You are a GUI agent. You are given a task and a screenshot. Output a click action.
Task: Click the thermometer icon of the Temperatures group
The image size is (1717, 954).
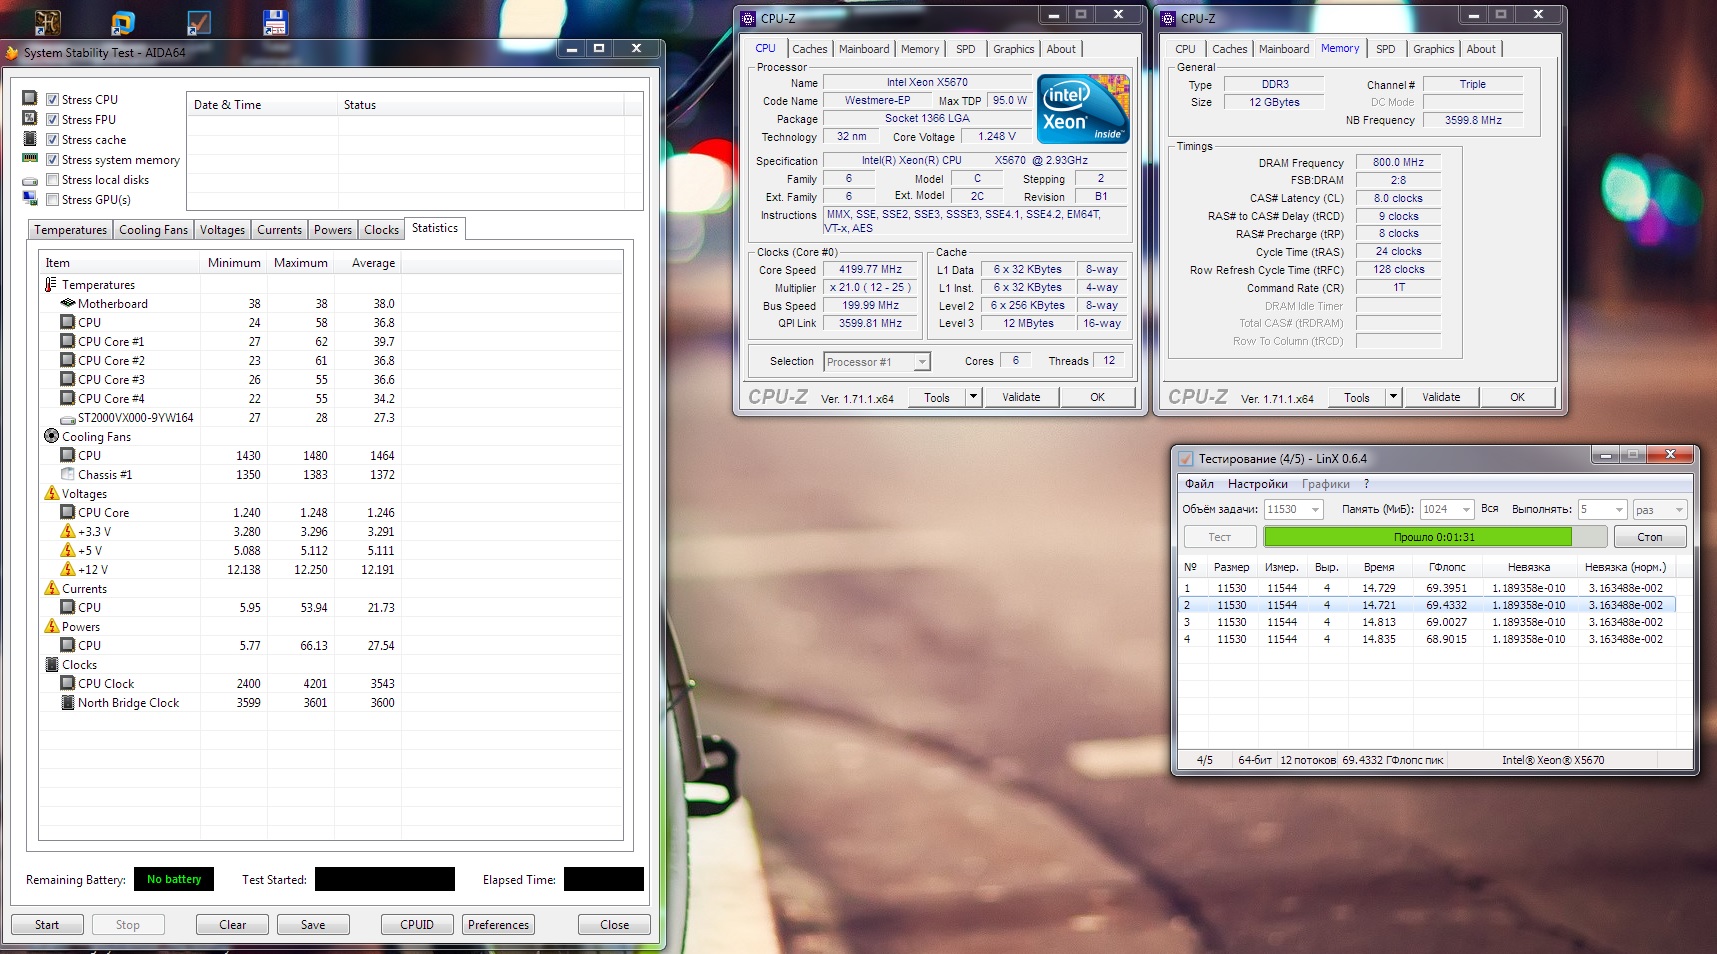[51, 285]
